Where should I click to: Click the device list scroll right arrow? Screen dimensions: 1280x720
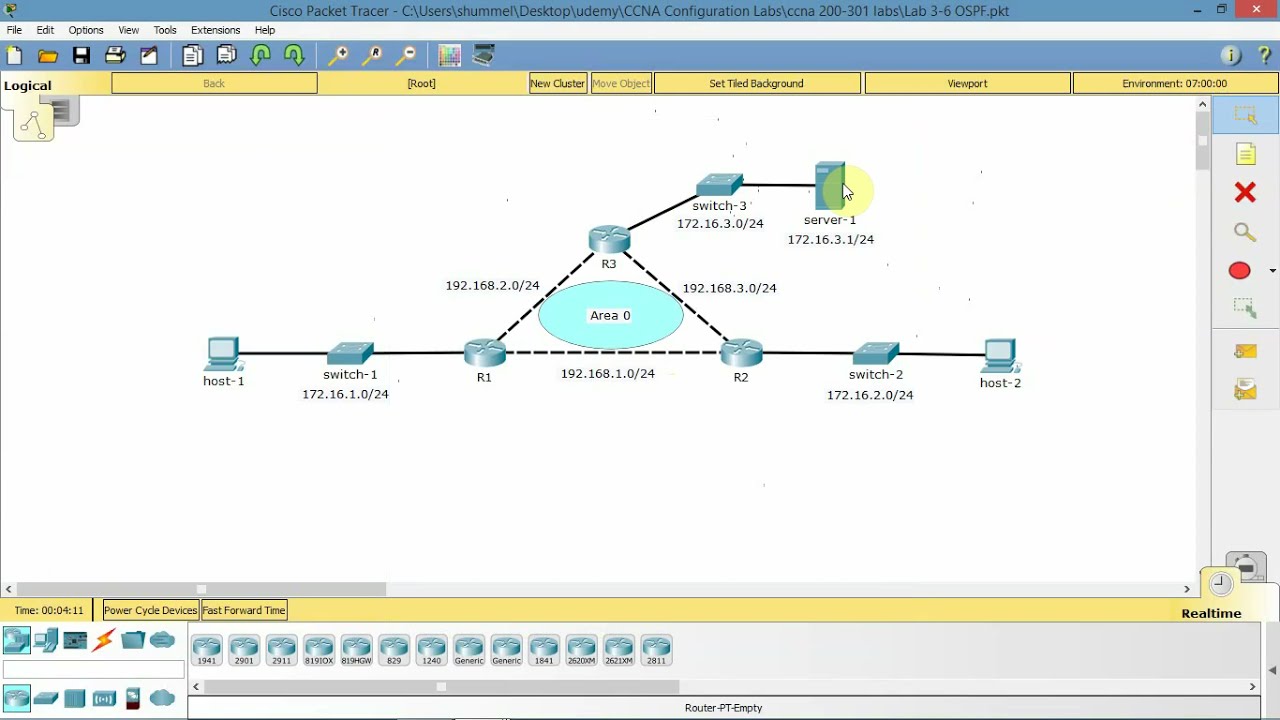tap(1252, 686)
